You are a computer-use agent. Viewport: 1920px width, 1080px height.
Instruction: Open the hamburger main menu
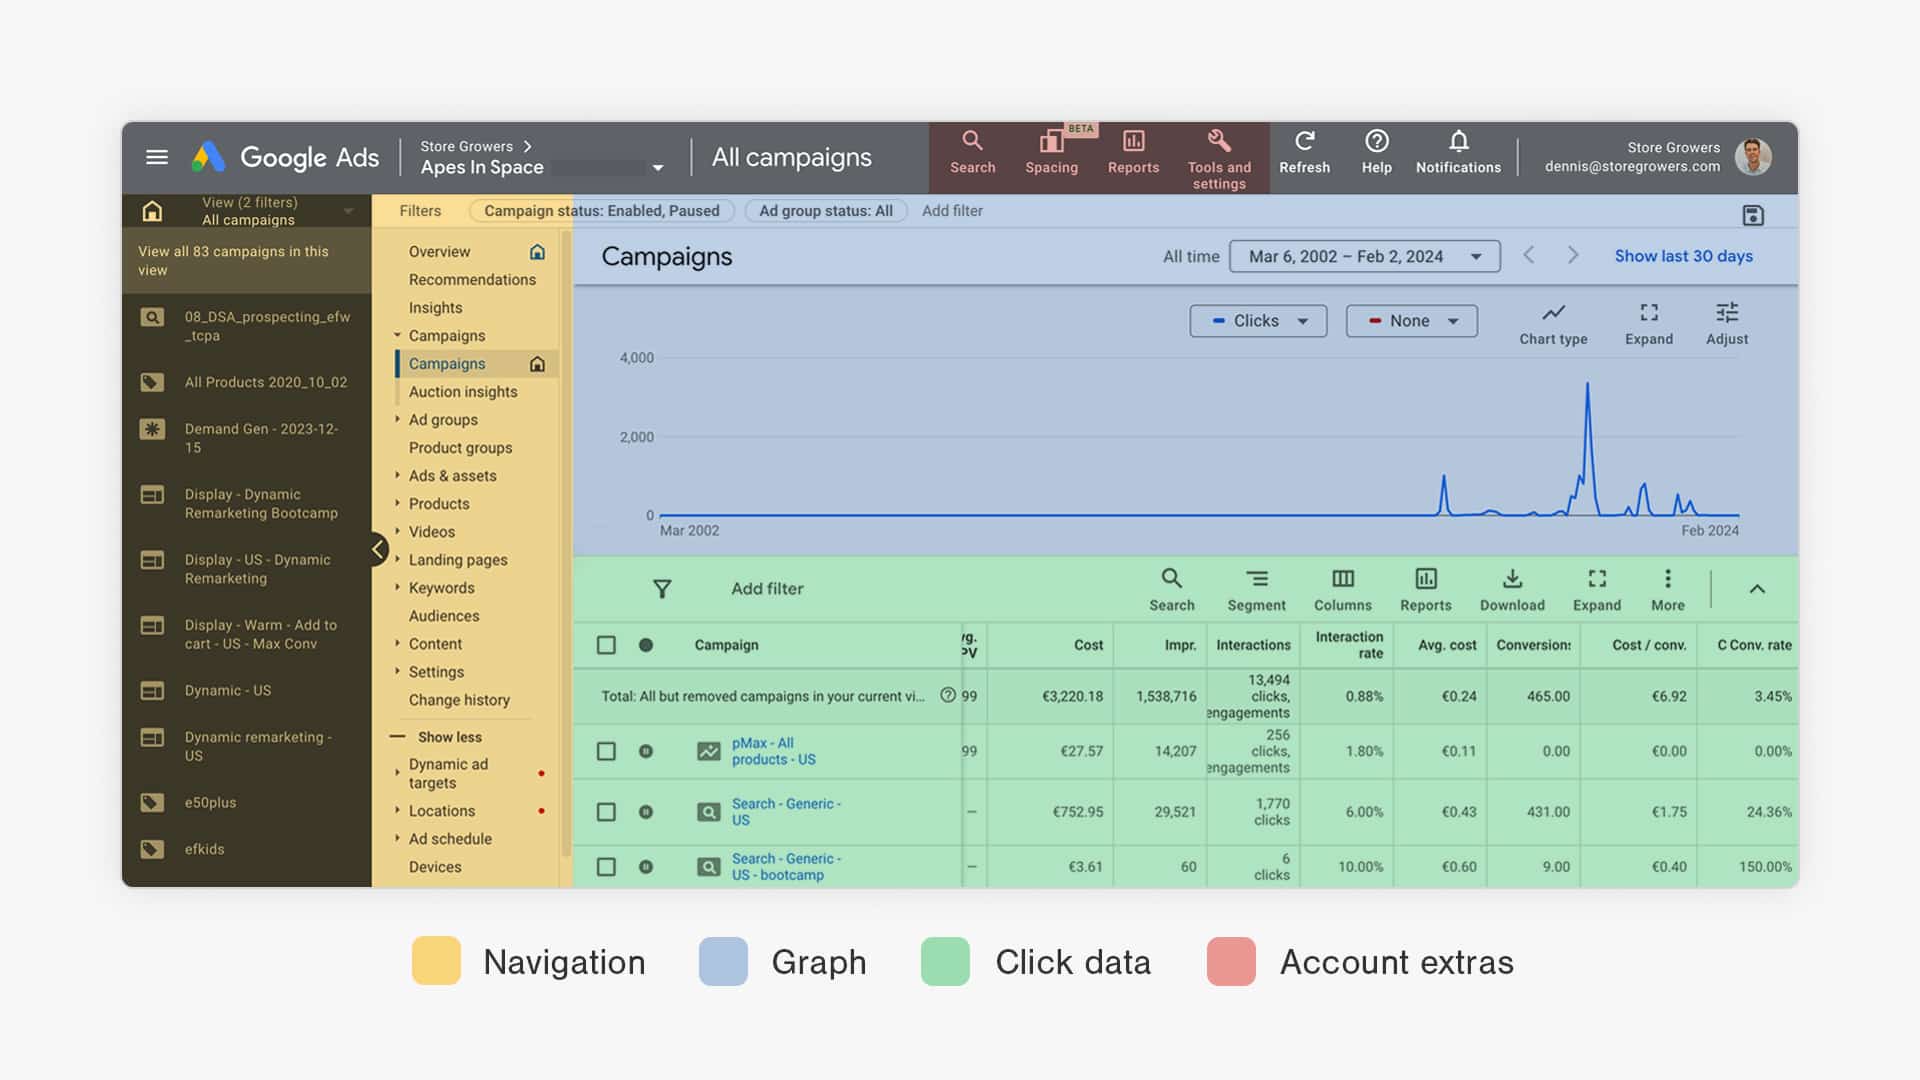156,157
